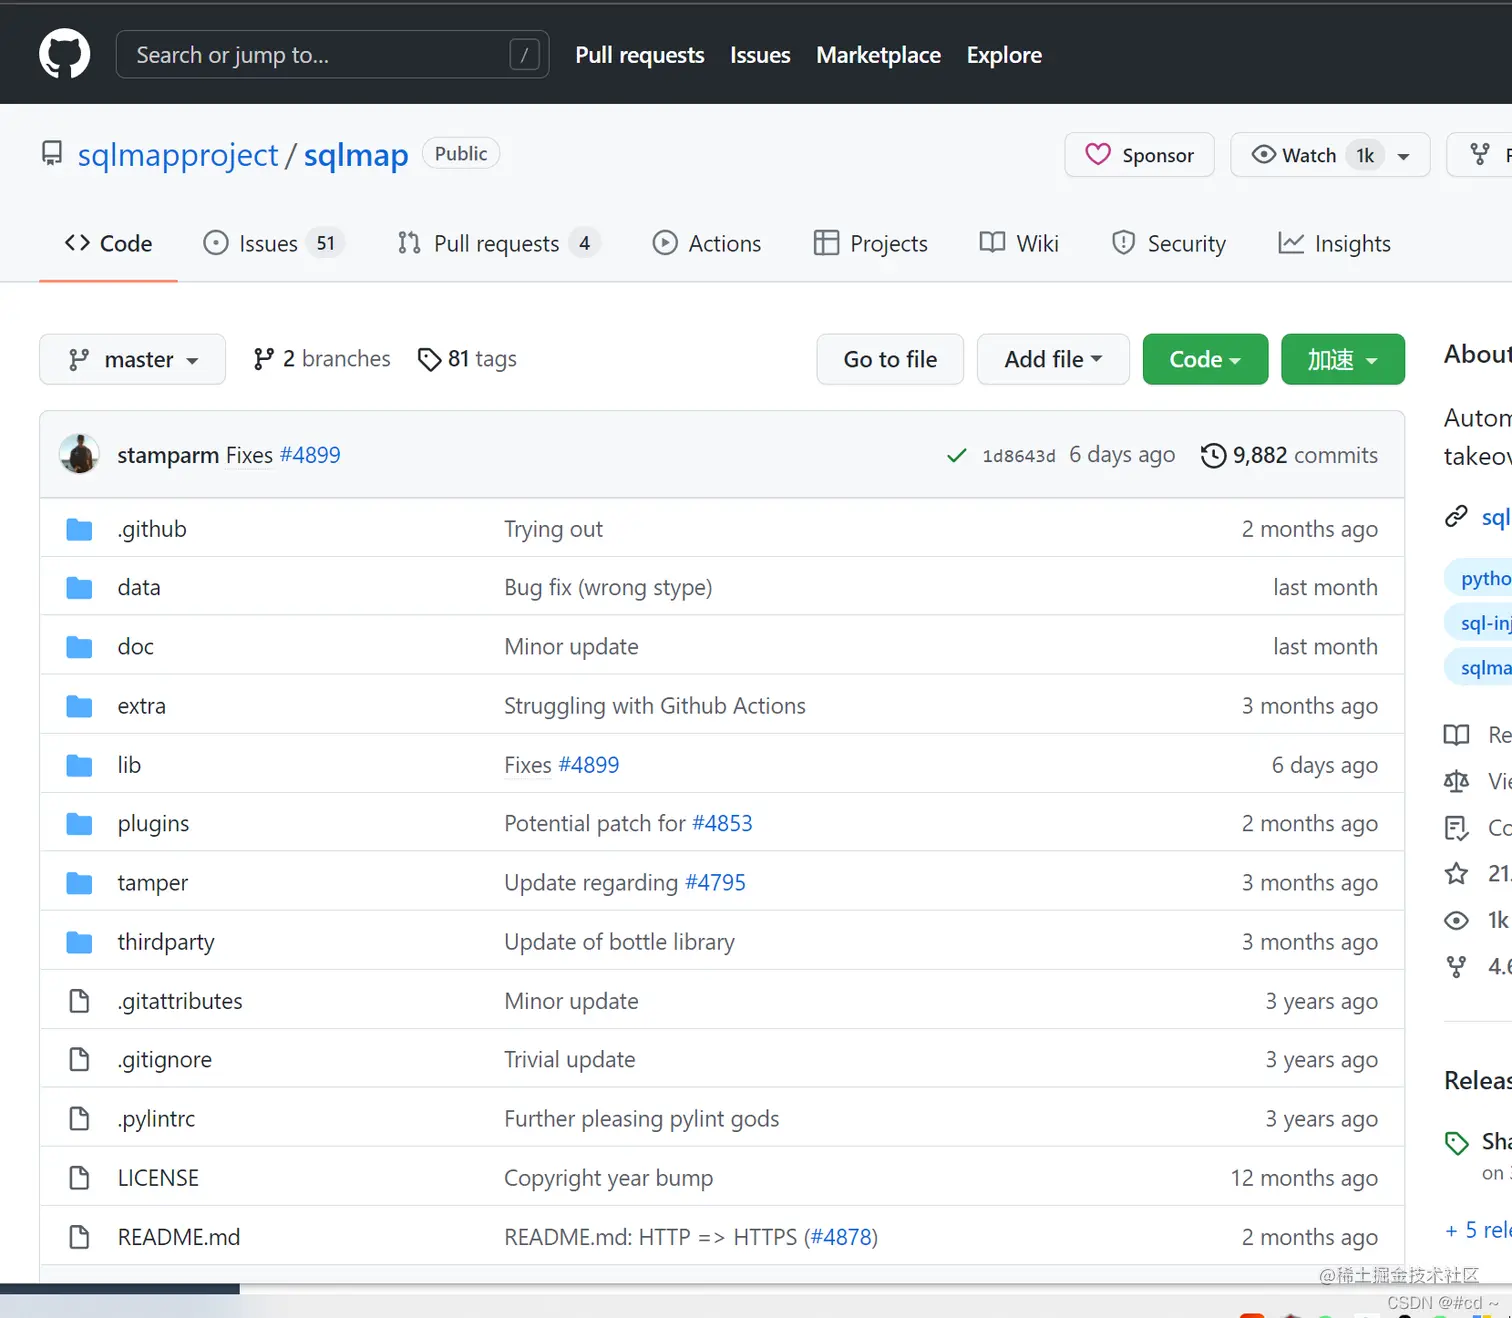Viewport: 1512px width, 1318px height.
Task: View the 9,882 commits history
Action: click(x=1289, y=455)
